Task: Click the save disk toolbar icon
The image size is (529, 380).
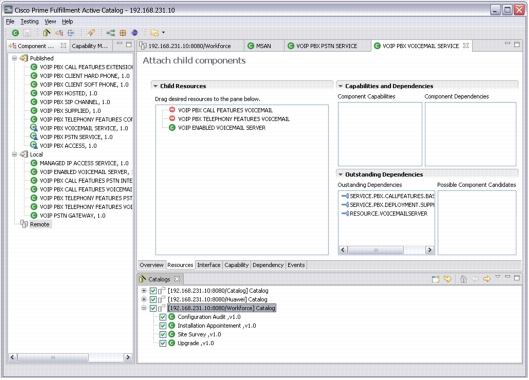Action: pyautogui.click(x=27, y=33)
